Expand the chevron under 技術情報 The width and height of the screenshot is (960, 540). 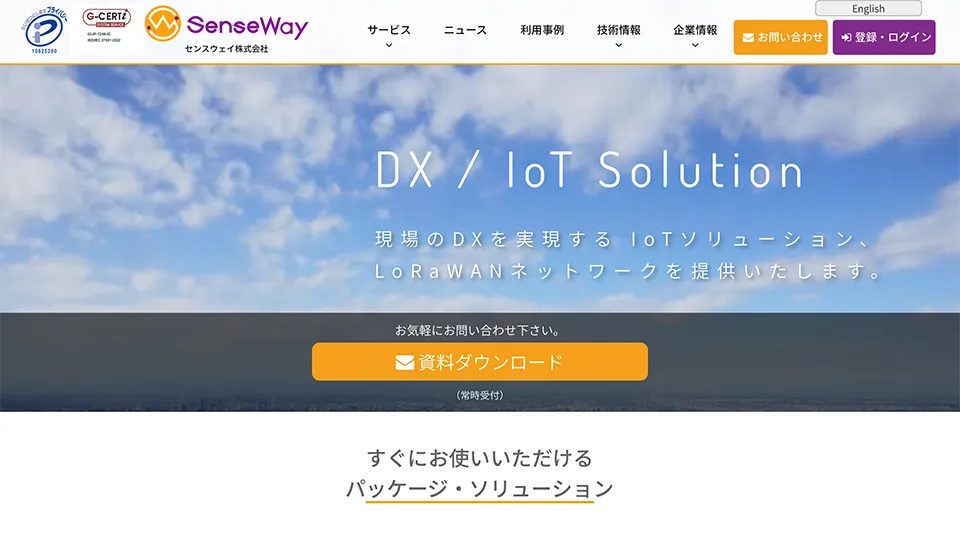(x=618, y=45)
